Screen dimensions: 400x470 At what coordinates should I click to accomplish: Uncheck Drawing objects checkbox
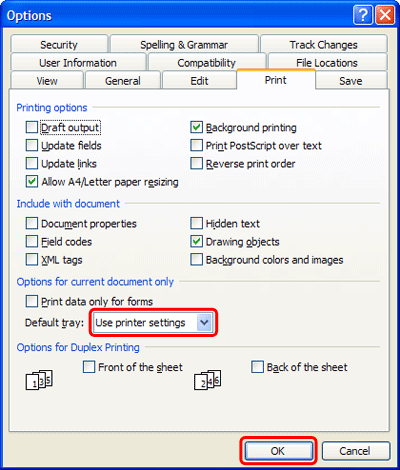[x=196, y=242]
